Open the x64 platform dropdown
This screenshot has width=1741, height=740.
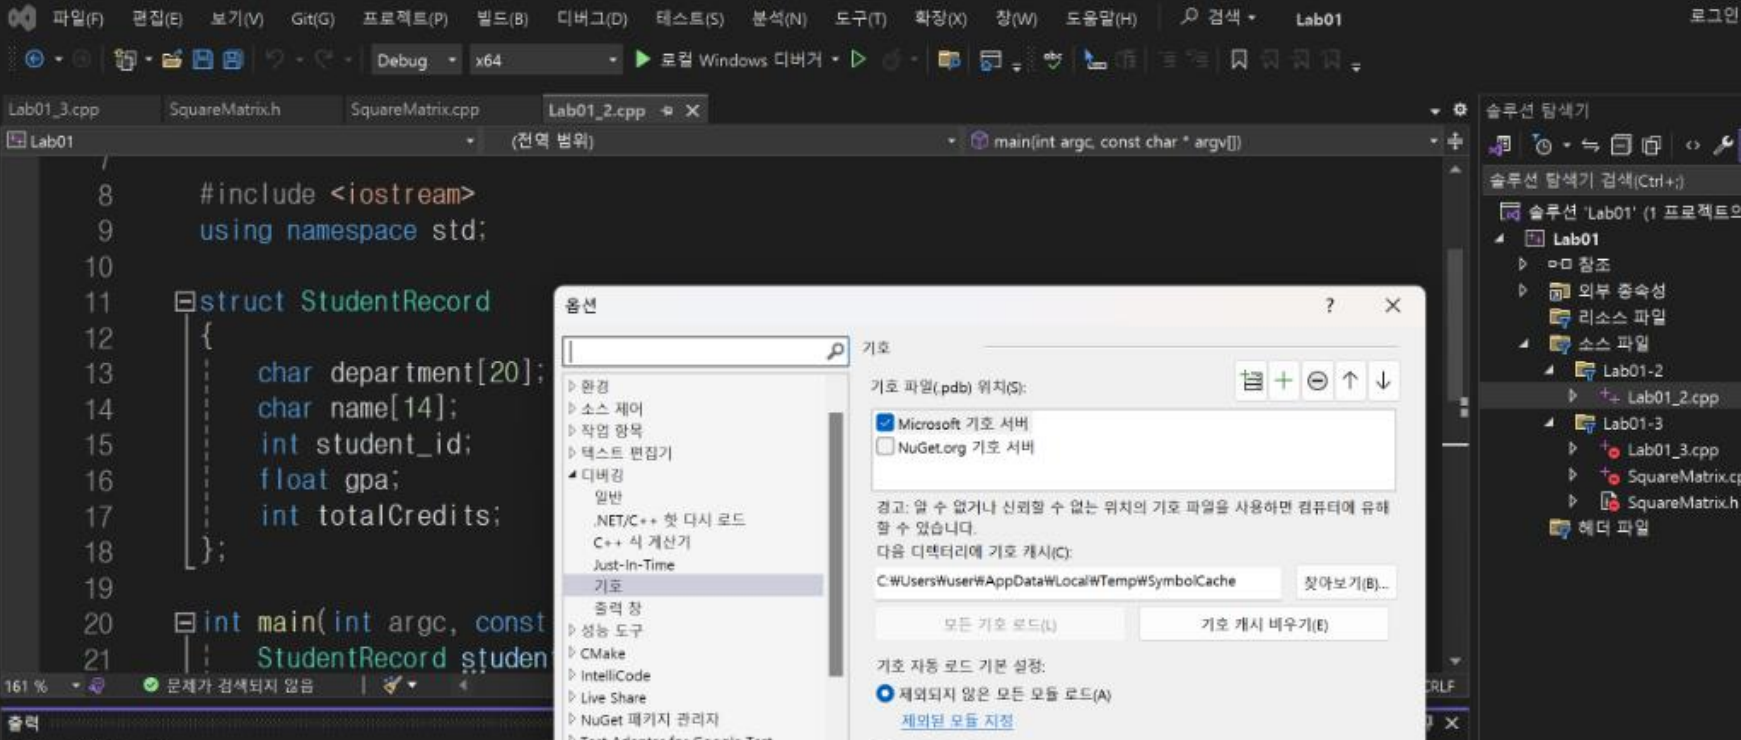(x=546, y=60)
